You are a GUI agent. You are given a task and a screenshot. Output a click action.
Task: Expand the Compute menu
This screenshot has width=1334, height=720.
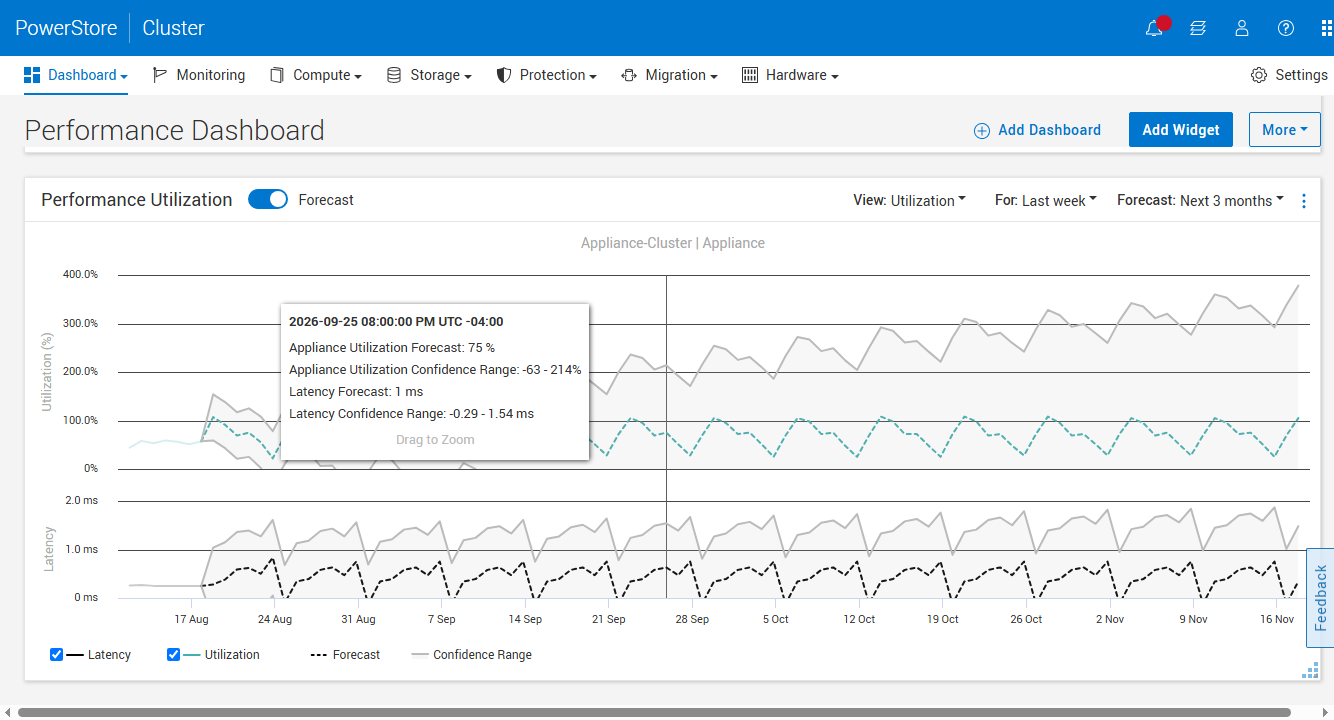[316, 75]
